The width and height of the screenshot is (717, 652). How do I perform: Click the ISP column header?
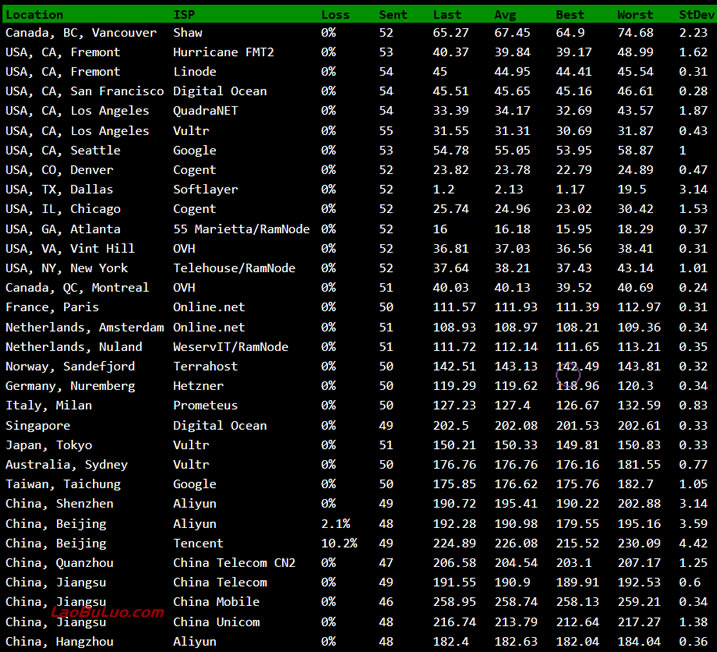(x=184, y=15)
